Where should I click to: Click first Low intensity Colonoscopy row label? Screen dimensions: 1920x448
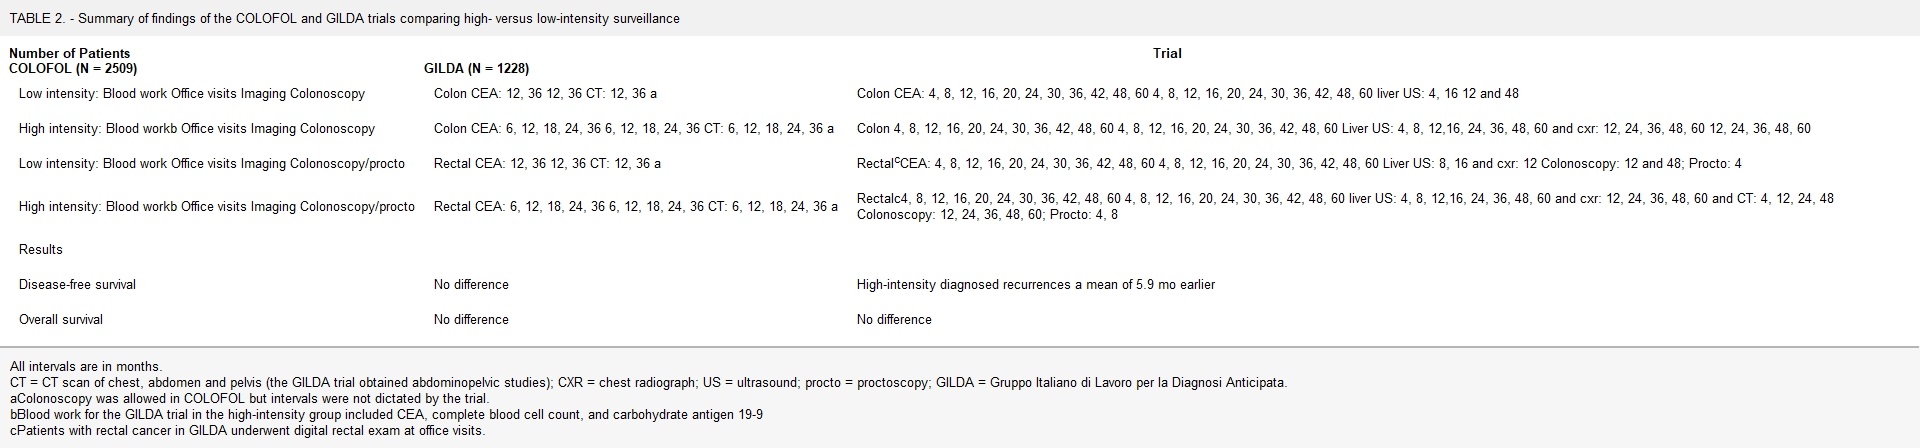(x=192, y=94)
